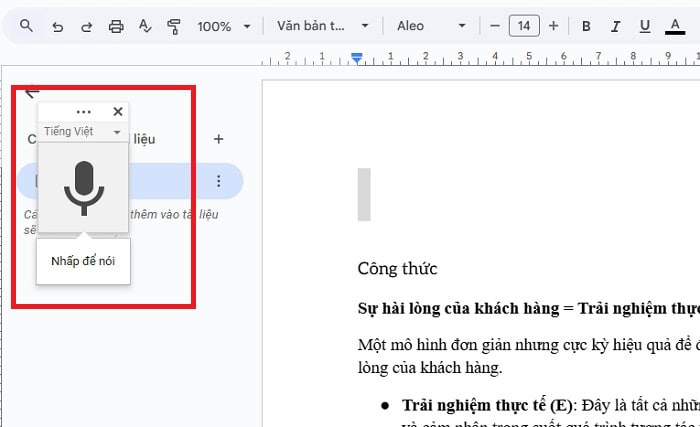Increase font size with plus button
This screenshot has height=427, width=700.
click(x=554, y=26)
